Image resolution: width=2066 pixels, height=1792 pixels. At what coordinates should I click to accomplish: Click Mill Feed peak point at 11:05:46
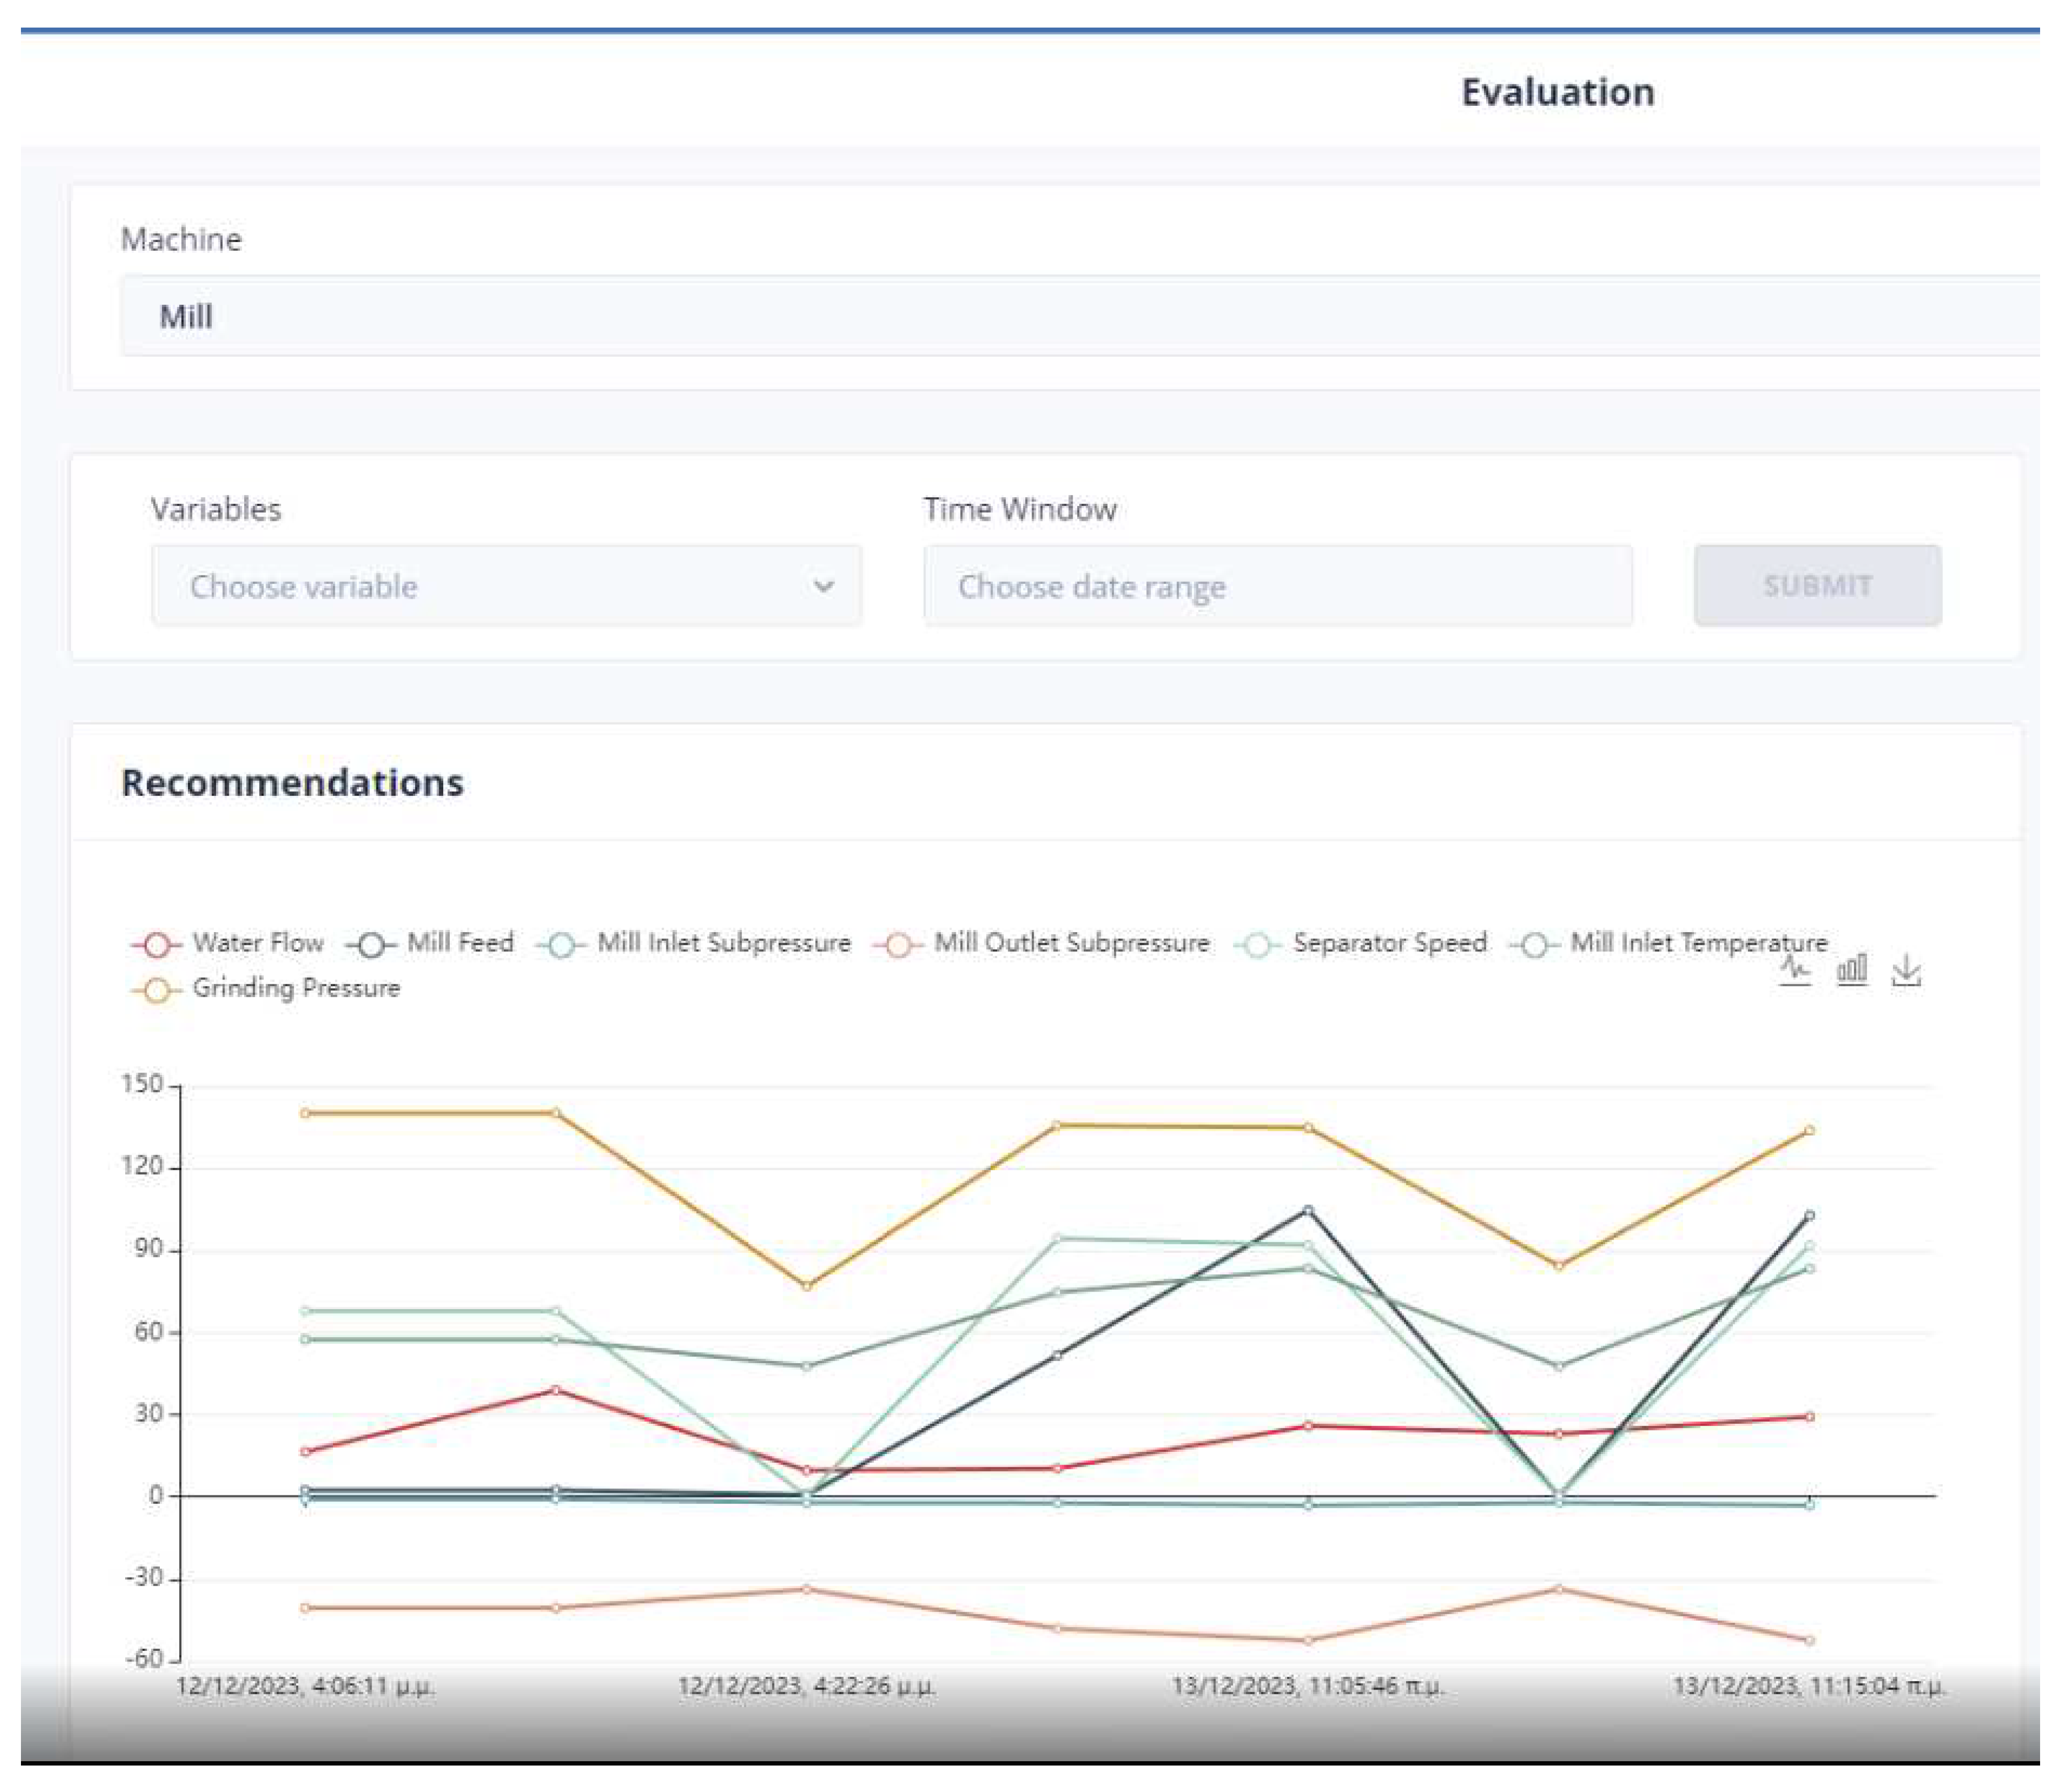1308,1210
